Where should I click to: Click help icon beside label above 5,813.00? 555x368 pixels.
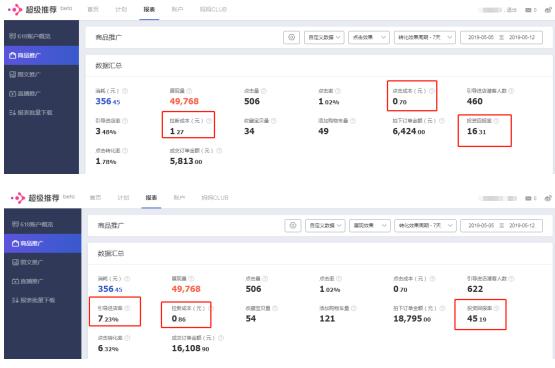[219, 150]
